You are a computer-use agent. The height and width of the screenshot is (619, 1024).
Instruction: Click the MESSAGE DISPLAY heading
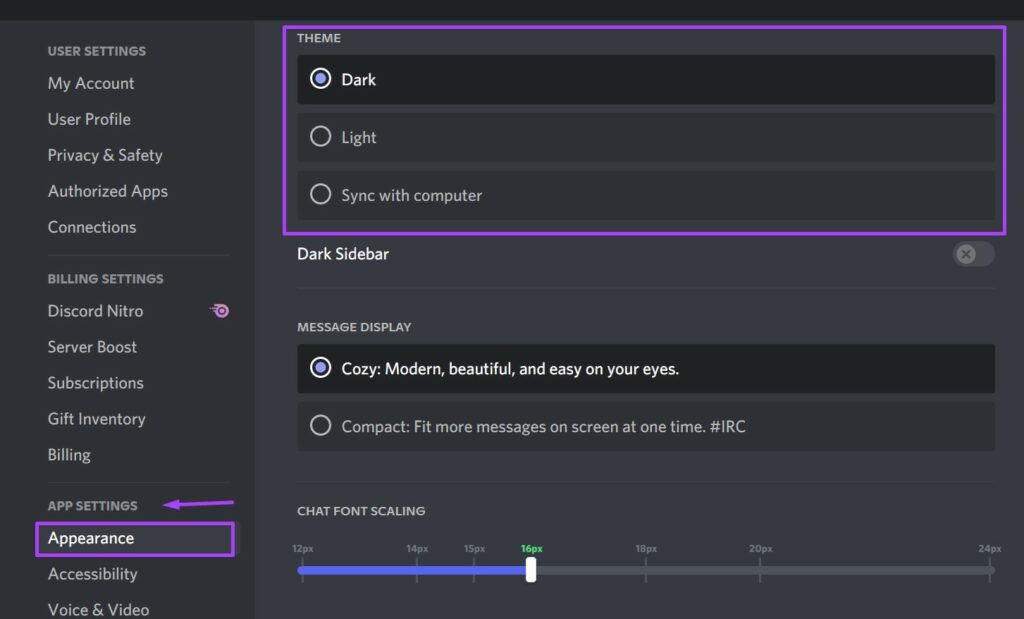pyautogui.click(x=354, y=327)
